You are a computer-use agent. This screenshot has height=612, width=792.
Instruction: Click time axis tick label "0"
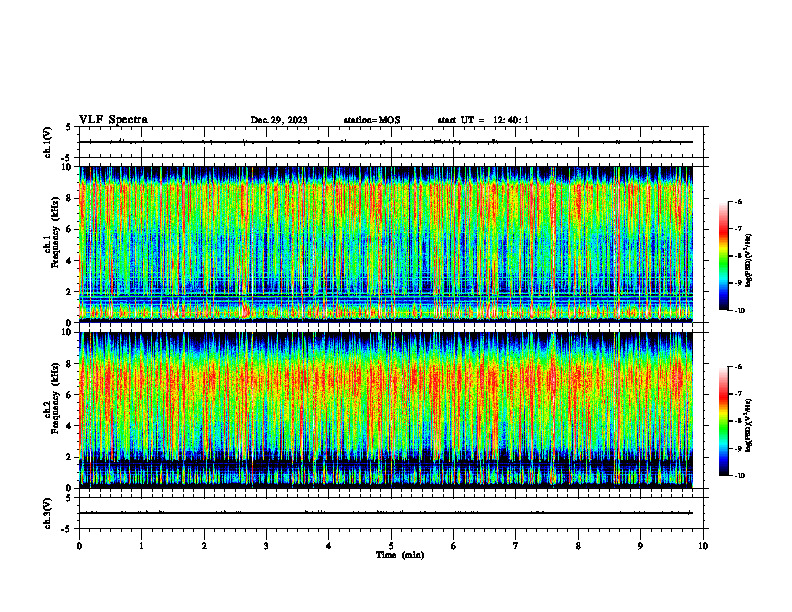pyautogui.click(x=79, y=546)
